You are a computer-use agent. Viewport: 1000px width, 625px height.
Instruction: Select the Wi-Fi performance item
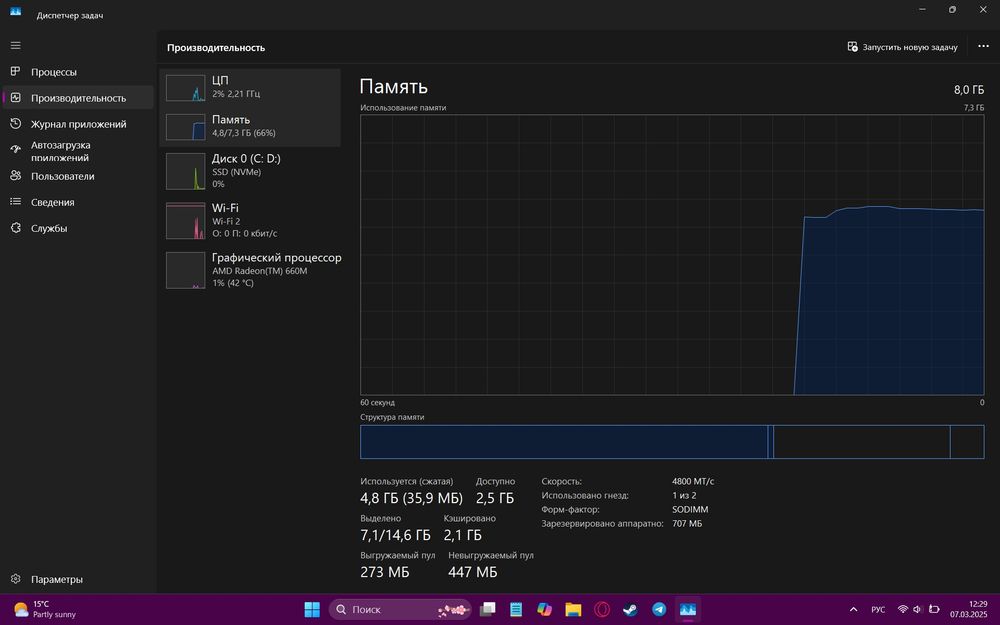click(x=250, y=220)
